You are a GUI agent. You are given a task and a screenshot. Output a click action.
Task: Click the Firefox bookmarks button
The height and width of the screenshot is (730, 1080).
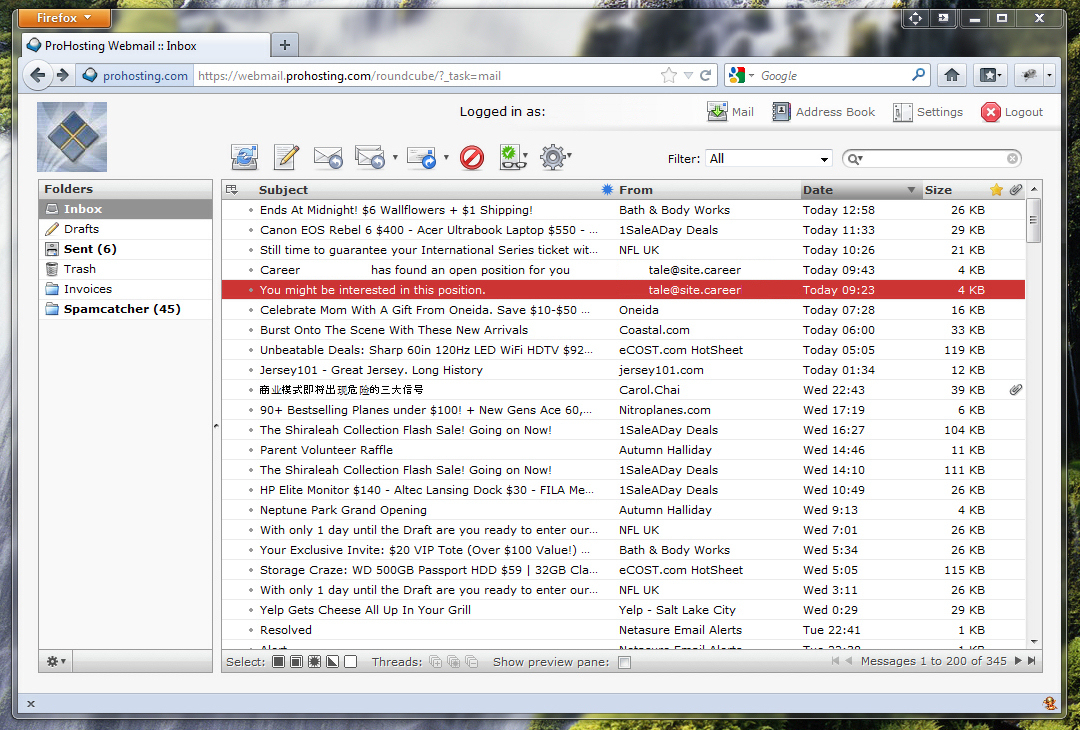pos(990,75)
